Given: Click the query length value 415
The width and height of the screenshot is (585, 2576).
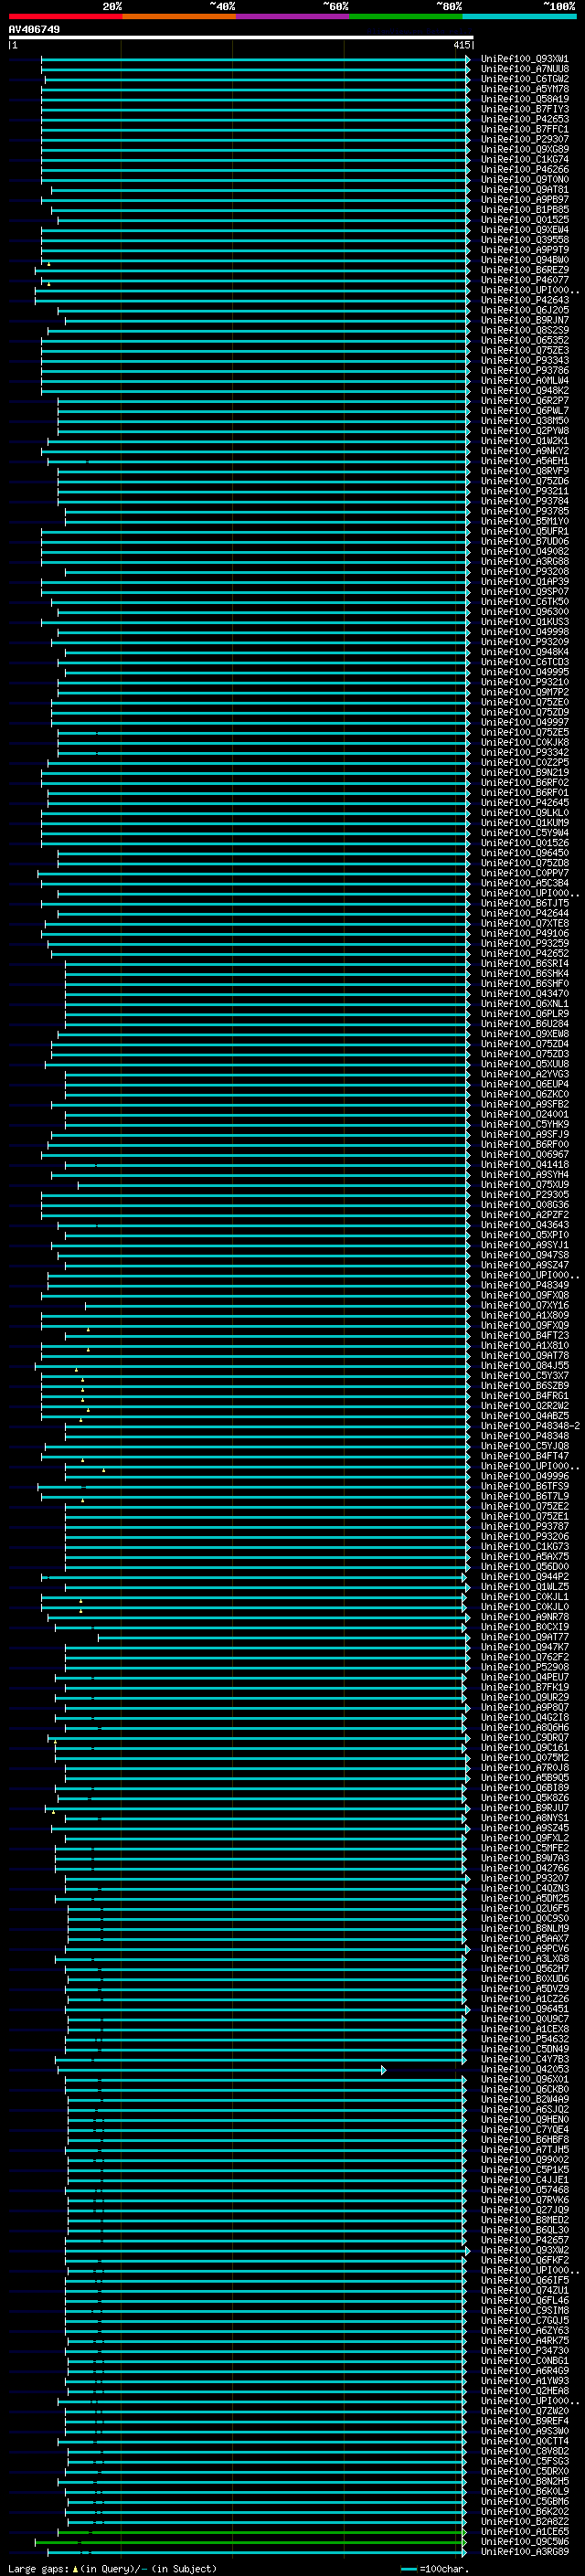Looking at the screenshot, I should (x=461, y=45).
